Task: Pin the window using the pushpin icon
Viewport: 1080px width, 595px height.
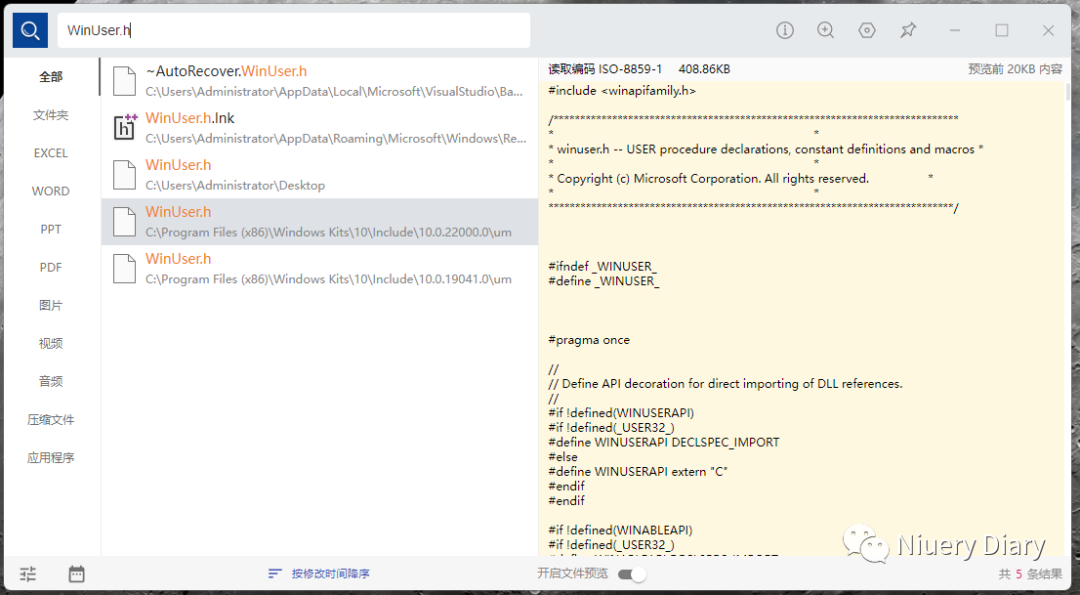Action: pos(908,30)
